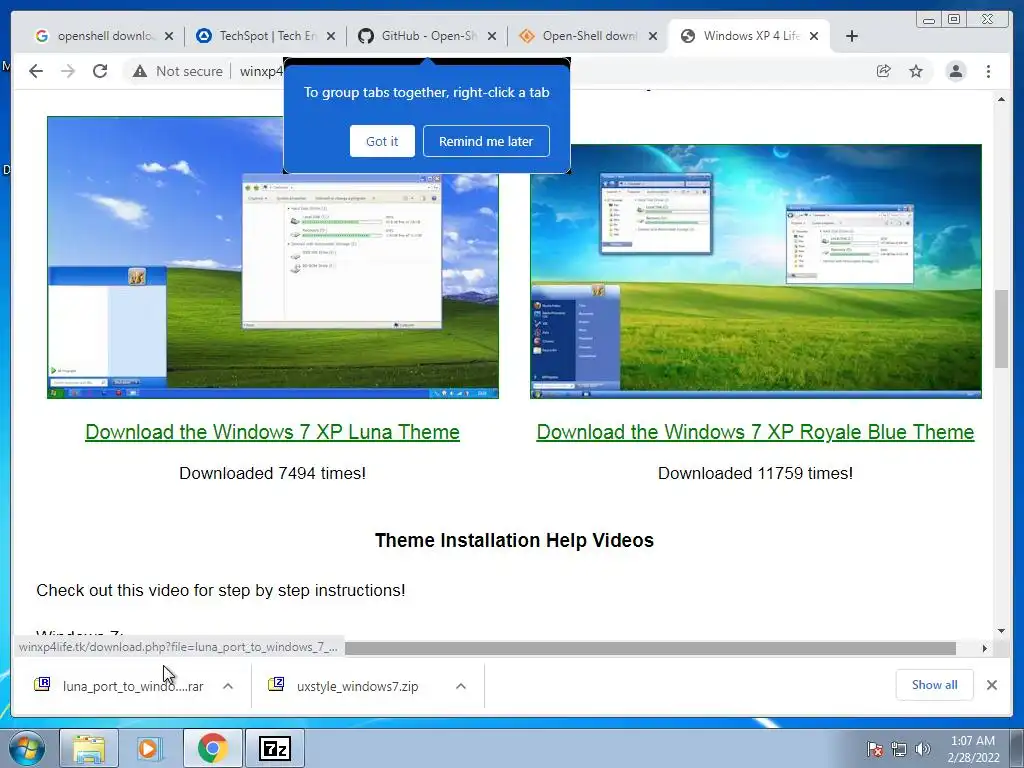Open the downloaded luna_port_to_windo...rar file
This screenshot has height=768, width=1024.
(x=133, y=686)
